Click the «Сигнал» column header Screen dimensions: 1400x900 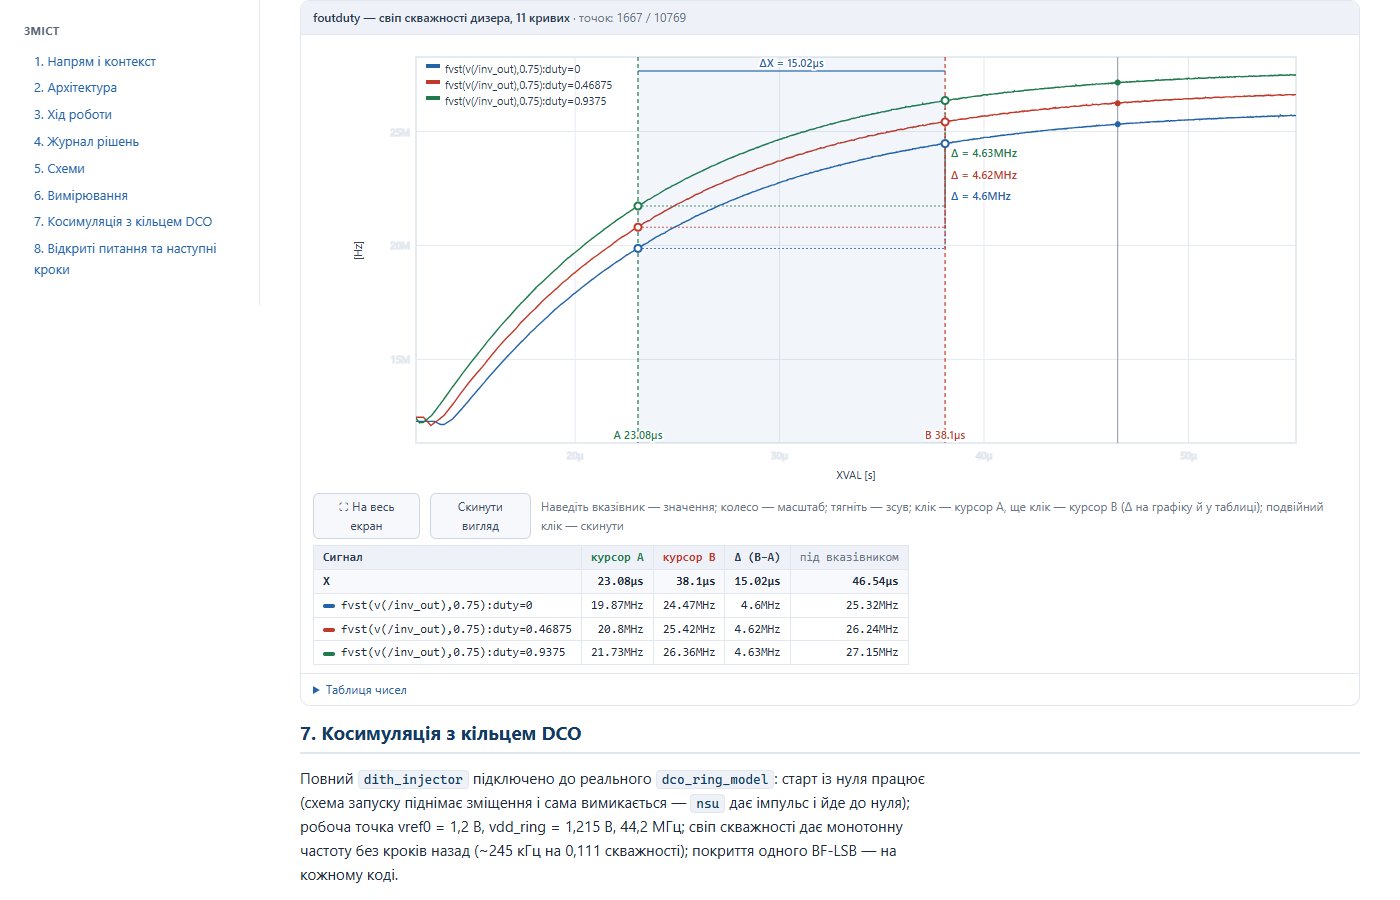447,557
